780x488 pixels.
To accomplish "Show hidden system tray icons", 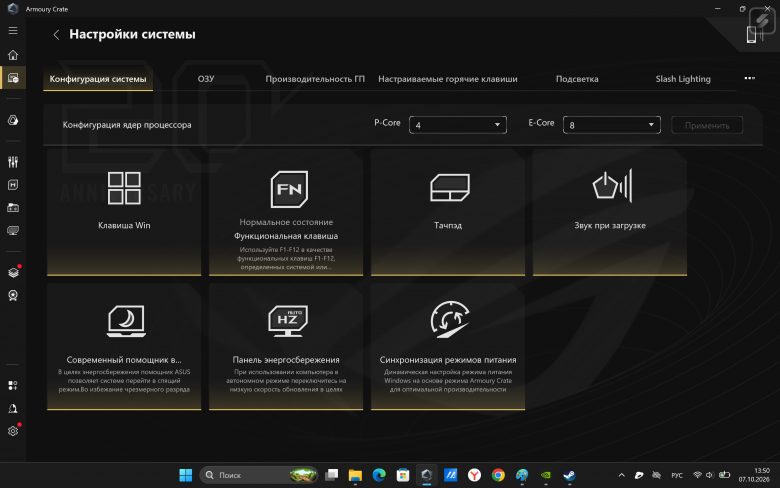I will 621,475.
